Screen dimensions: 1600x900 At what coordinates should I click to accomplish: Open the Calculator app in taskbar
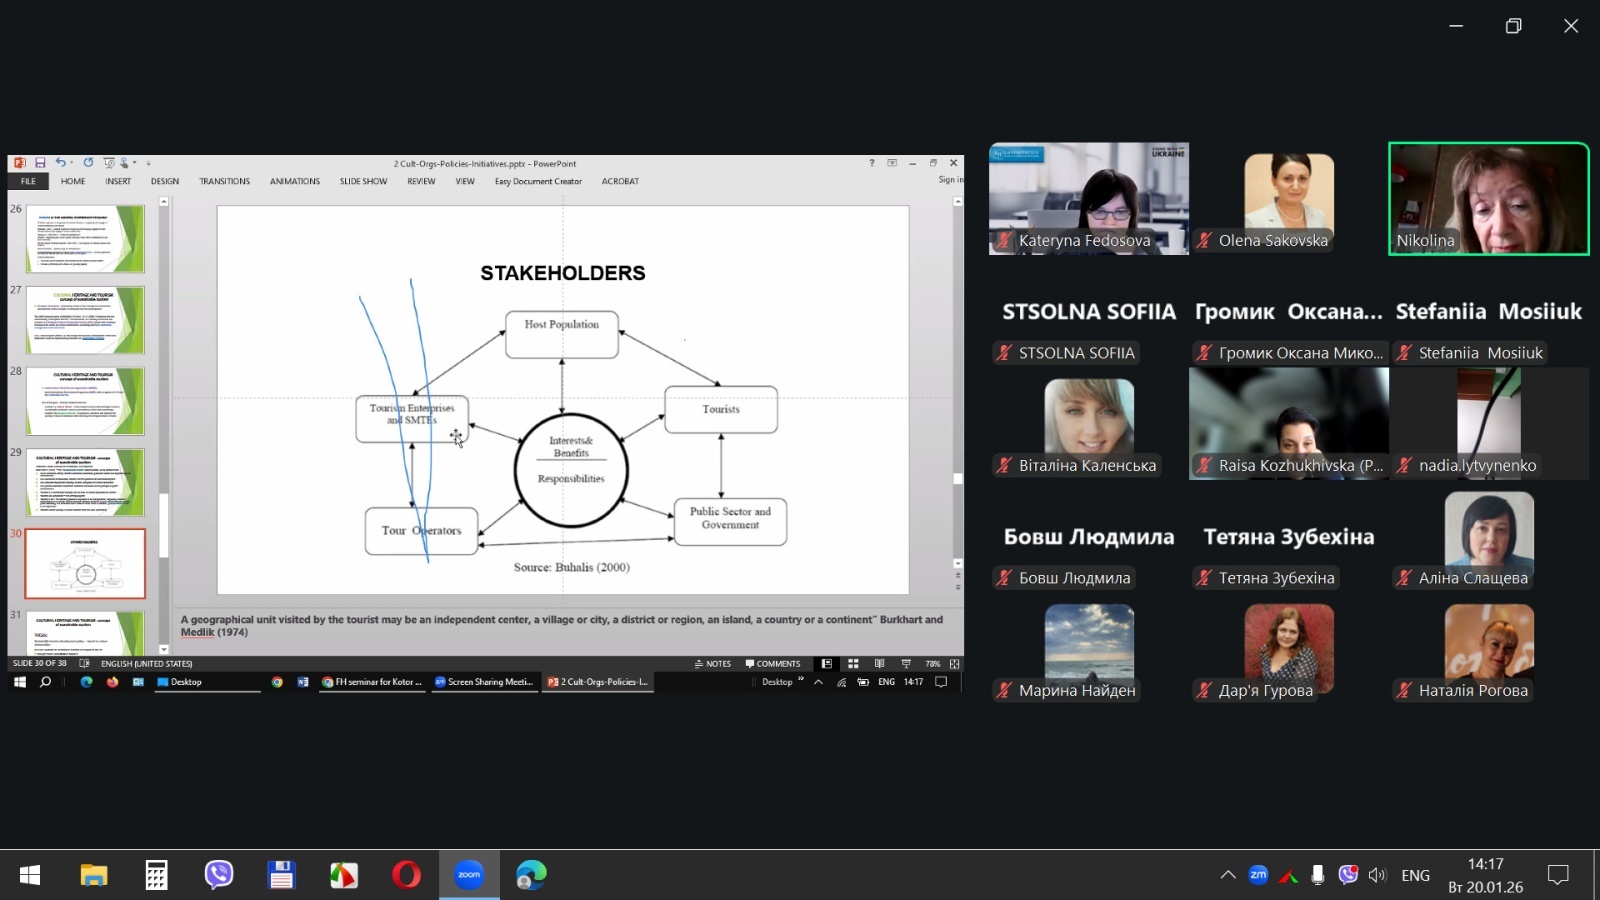[156, 875]
